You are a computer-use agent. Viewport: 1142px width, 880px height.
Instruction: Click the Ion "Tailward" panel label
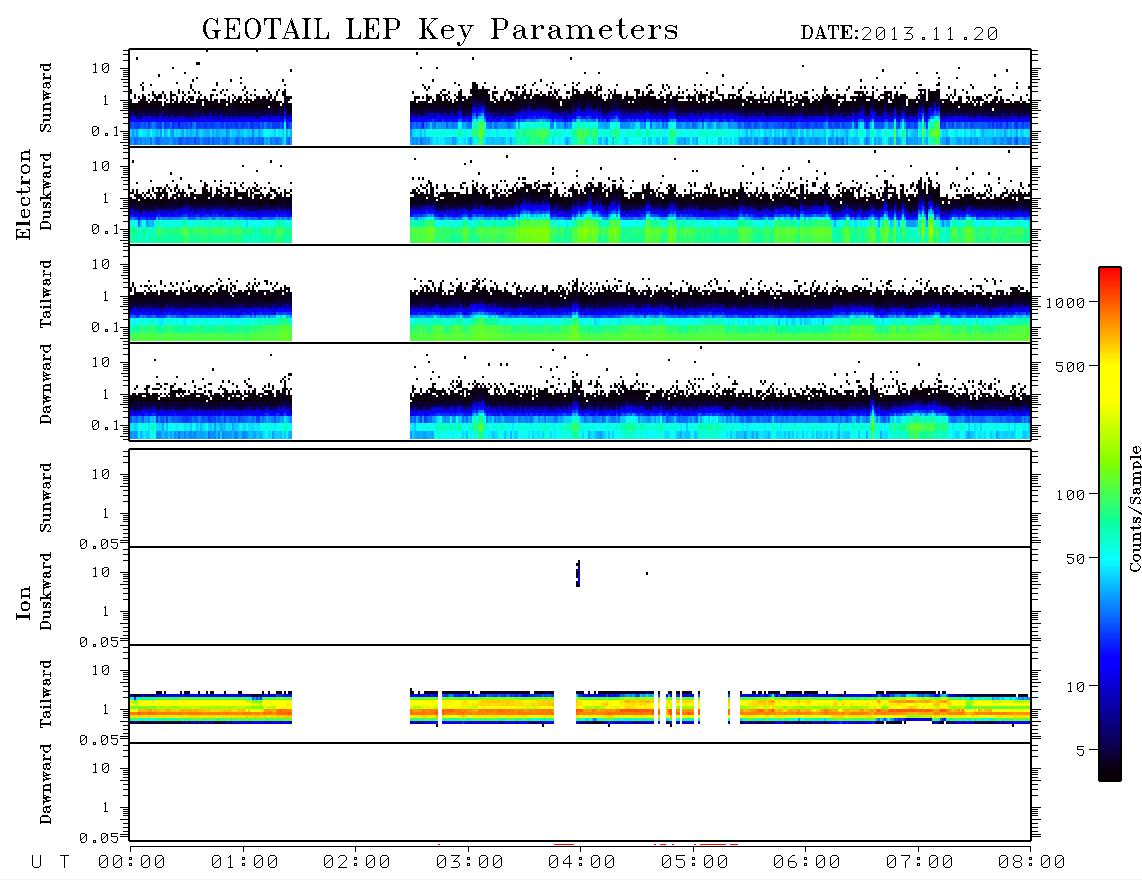(x=46, y=694)
